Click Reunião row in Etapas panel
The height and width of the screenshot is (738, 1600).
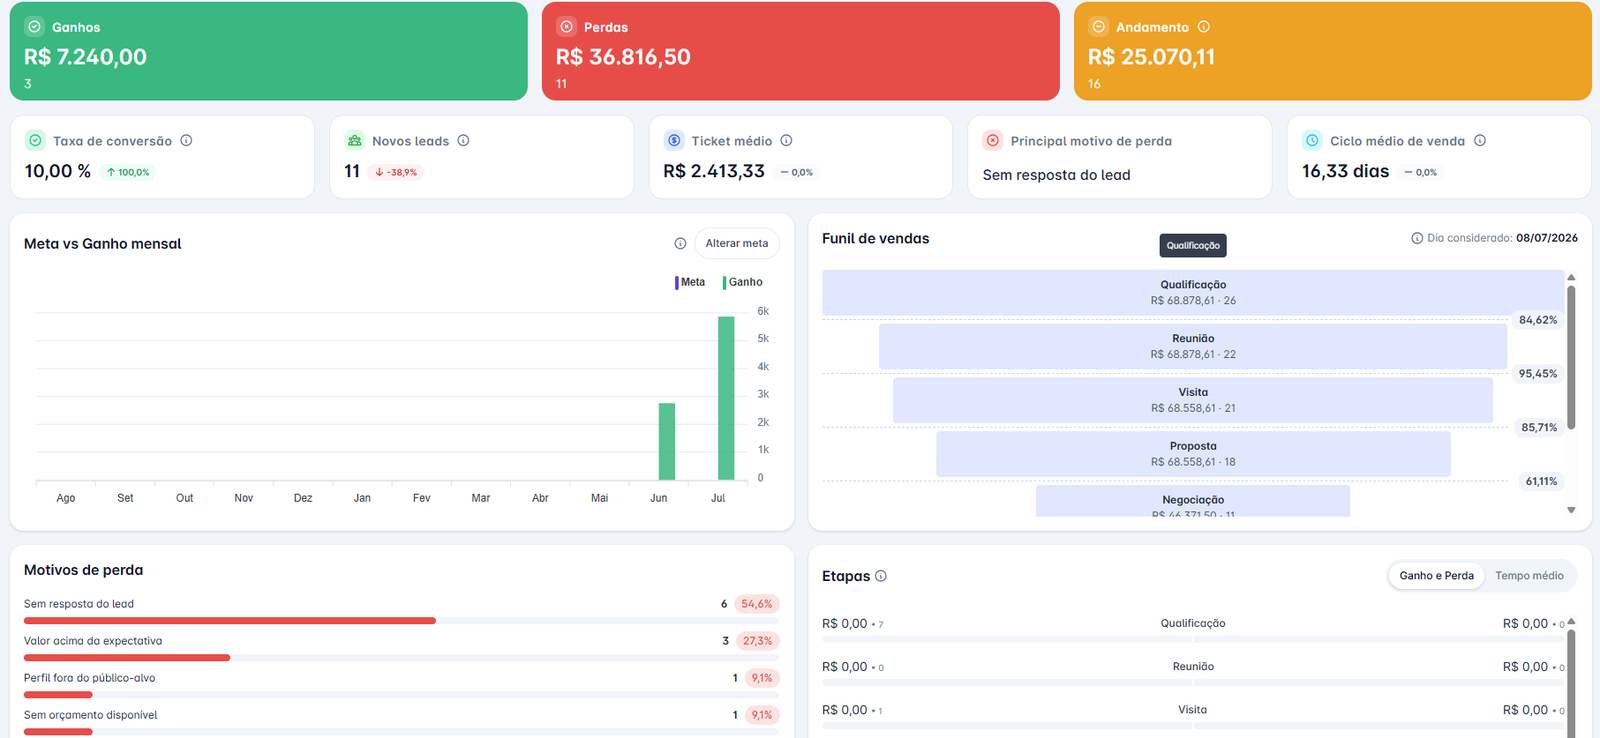tap(1193, 671)
